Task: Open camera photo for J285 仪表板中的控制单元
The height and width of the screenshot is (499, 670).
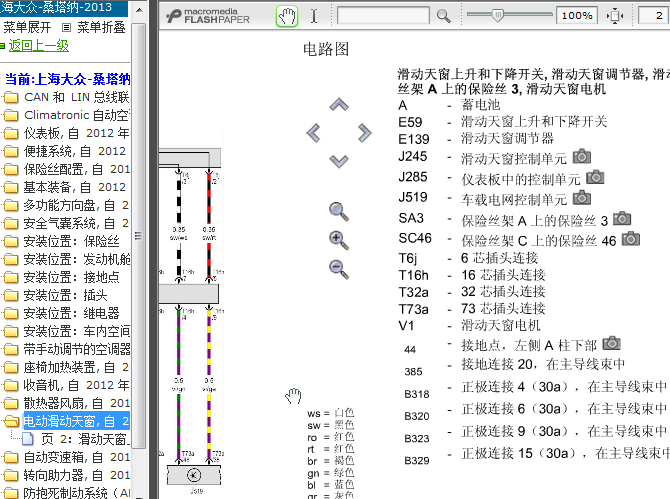Action: (x=595, y=177)
